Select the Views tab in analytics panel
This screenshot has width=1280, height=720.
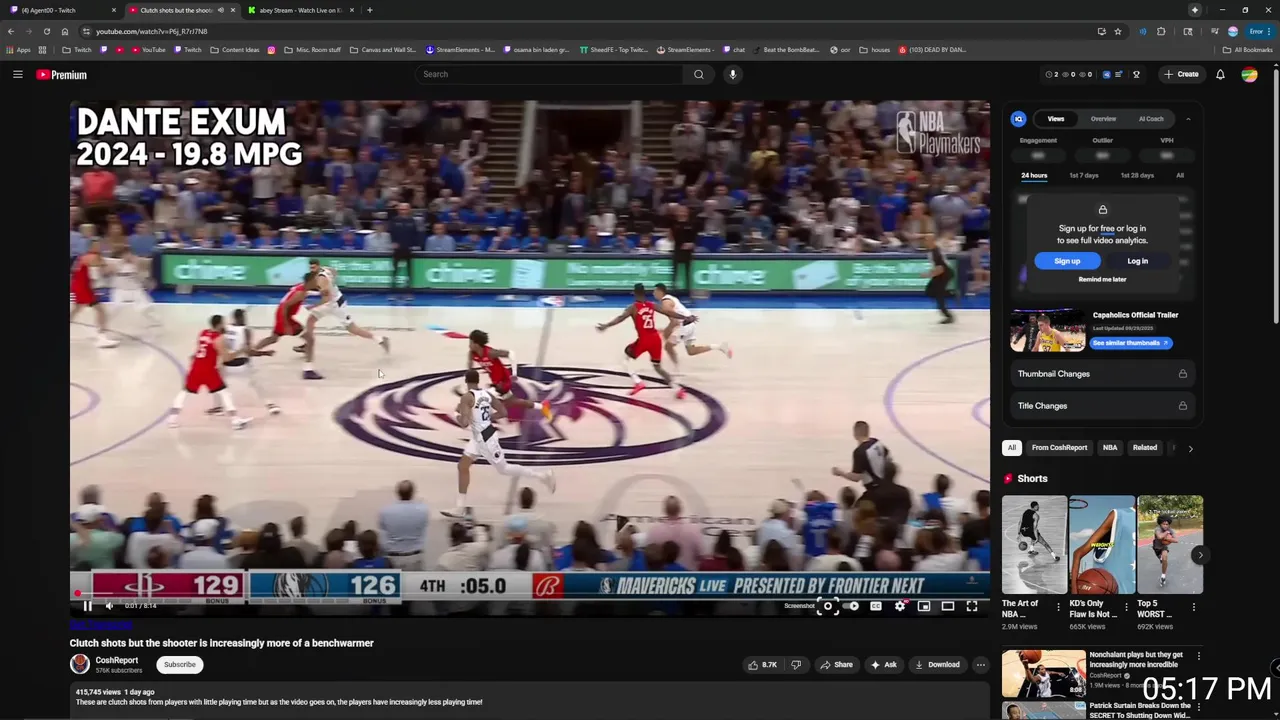[x=1056, y=119]
